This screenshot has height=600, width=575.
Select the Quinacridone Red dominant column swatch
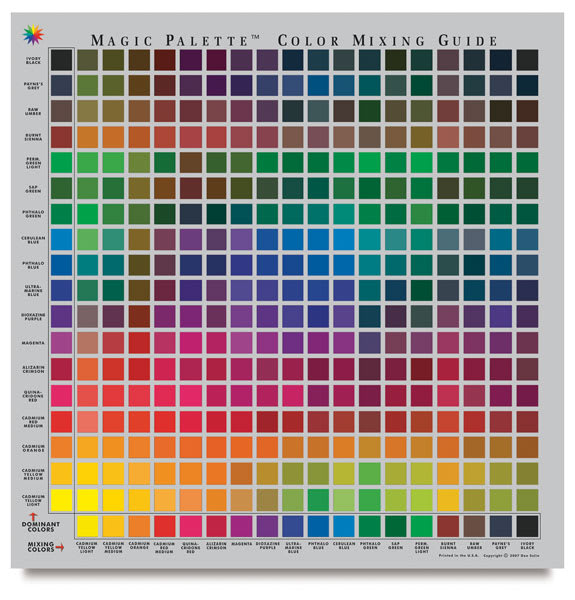[61, 396]
